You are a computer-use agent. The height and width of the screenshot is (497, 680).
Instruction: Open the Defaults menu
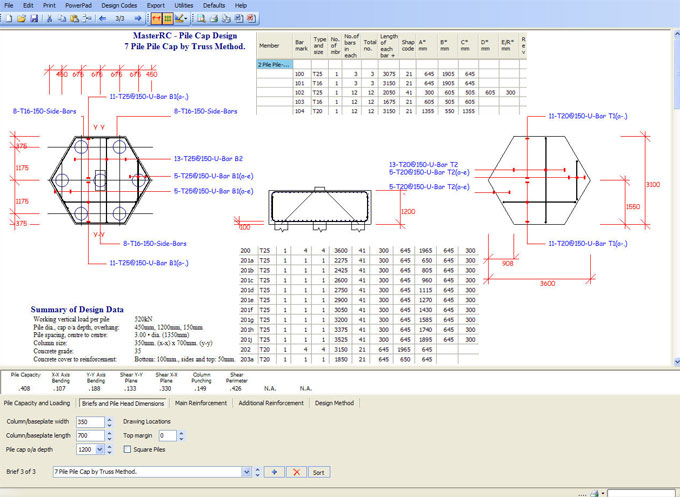214,6
